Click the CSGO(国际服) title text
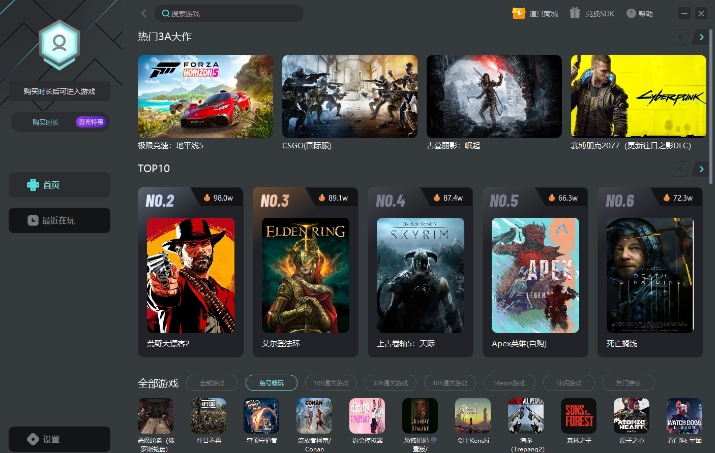The image size is (715, 453). (x=306, y=146)
